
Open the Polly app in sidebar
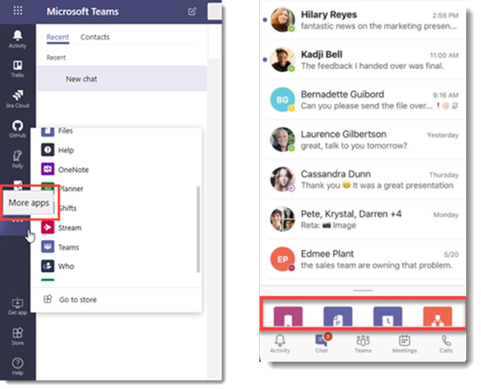point(17,159)
